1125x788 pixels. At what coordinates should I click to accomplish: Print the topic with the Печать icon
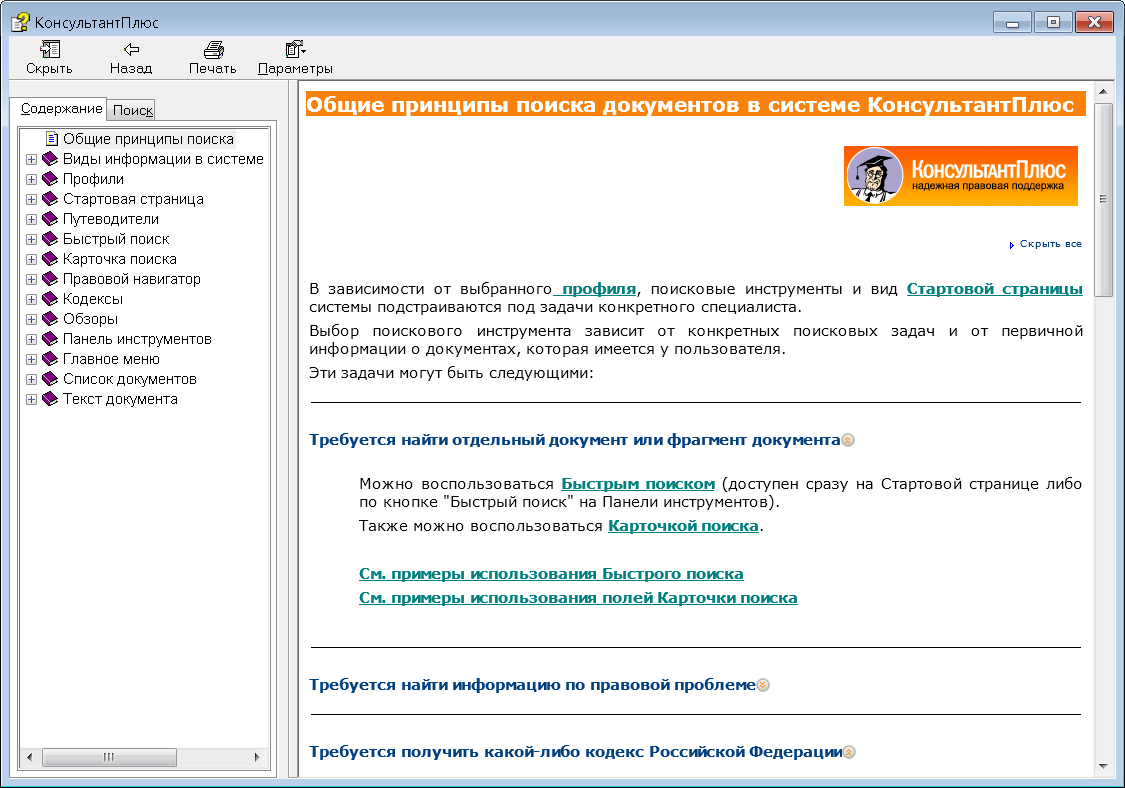point(213,50)
